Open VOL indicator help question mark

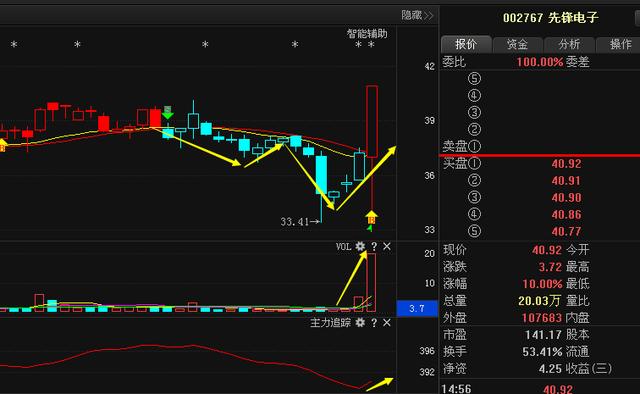374,246
